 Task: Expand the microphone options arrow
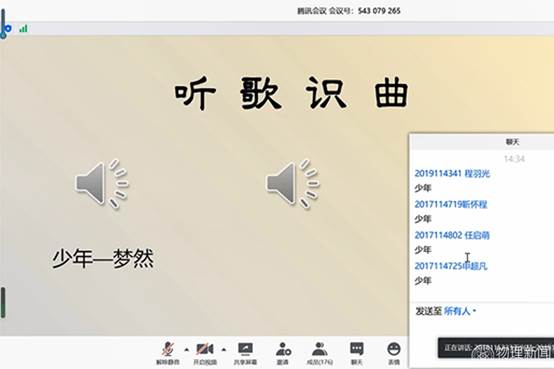(187, 350)
